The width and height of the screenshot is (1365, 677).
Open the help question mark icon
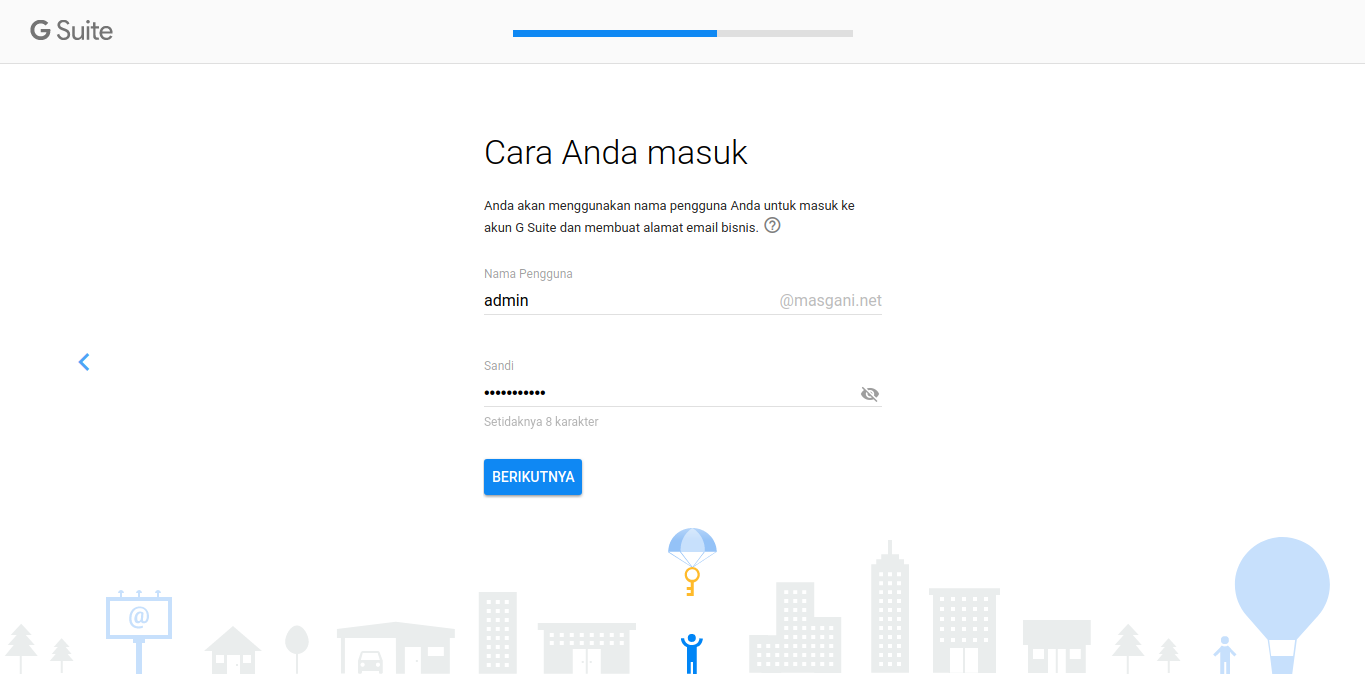(772, 226)
